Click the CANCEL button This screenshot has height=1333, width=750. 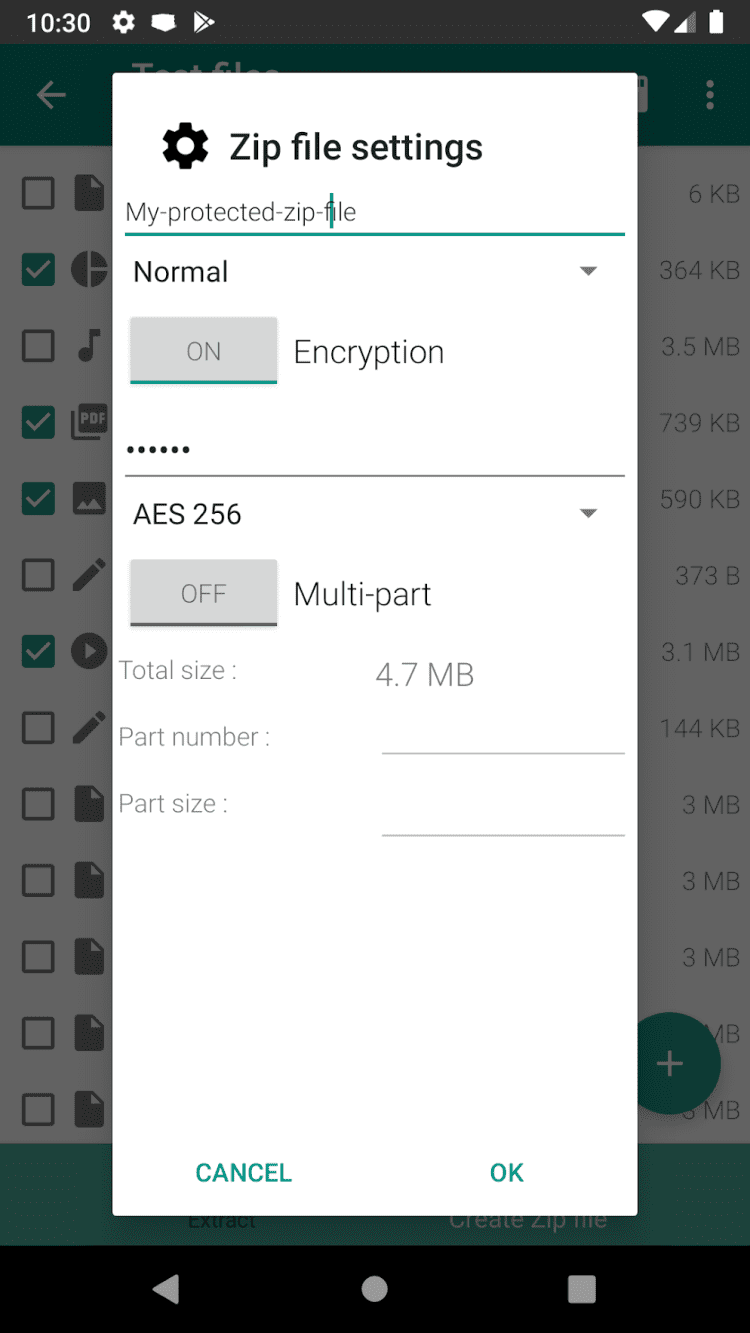pyautogui.click(x=243, y=1172)
